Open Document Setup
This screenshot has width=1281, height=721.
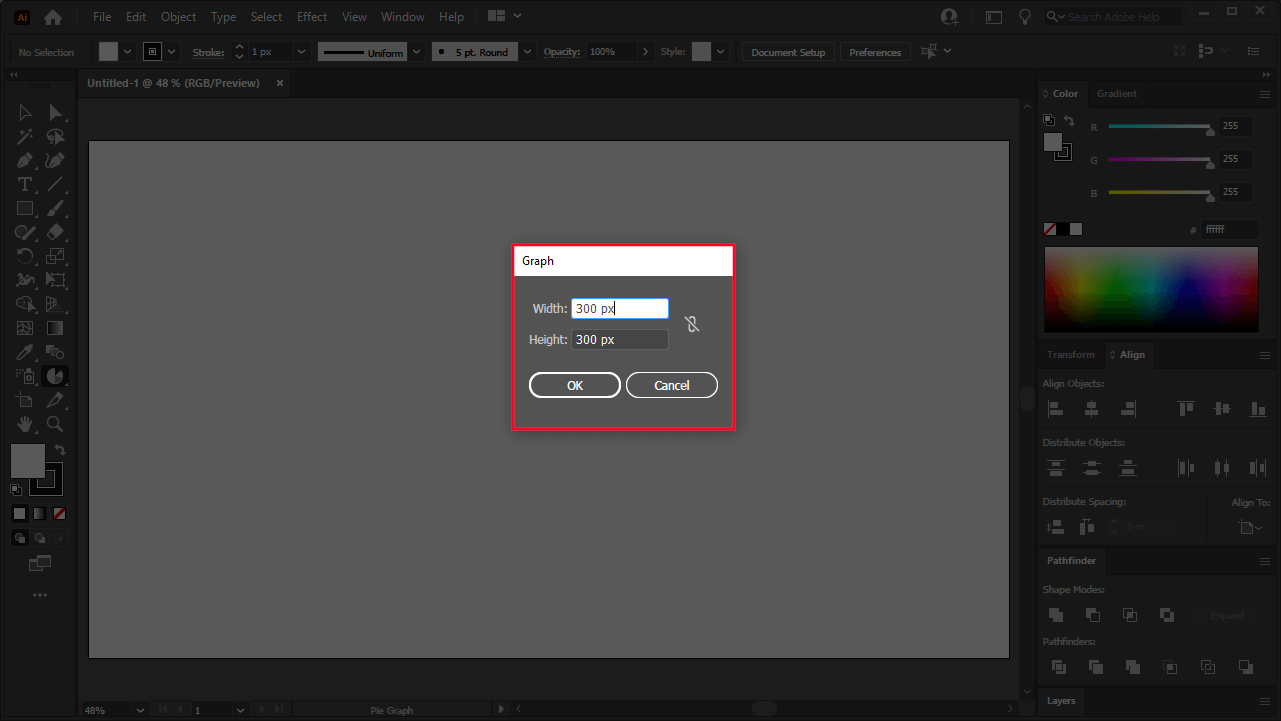pos(787,51)
